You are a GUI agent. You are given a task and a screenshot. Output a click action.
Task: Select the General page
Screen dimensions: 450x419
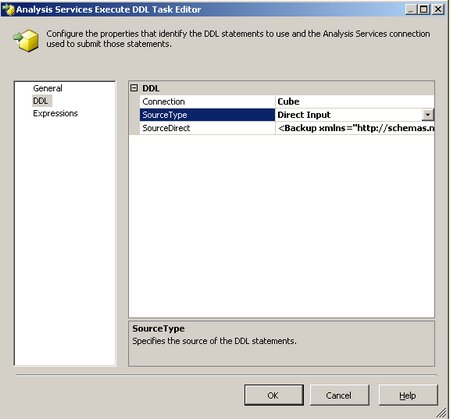click(48, 88)
